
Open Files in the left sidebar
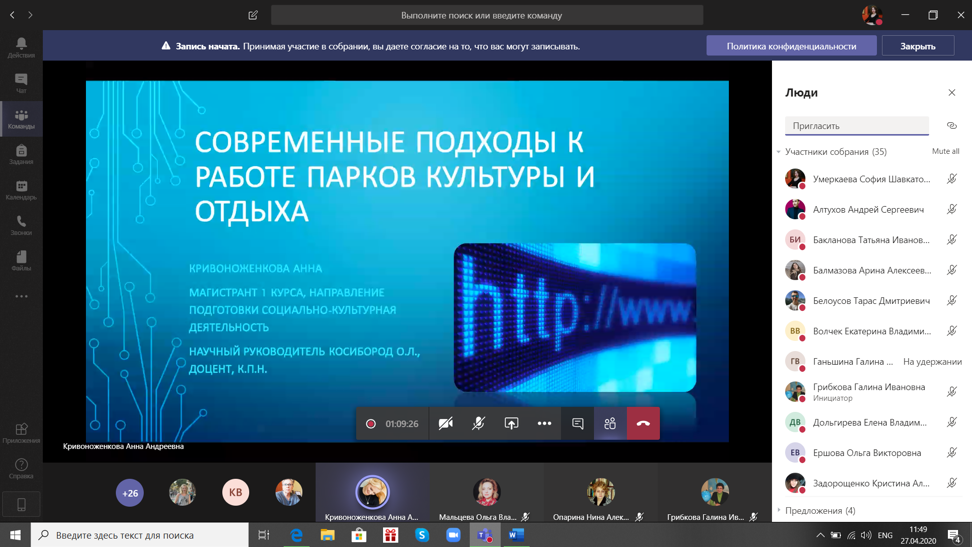coord(21,261)
